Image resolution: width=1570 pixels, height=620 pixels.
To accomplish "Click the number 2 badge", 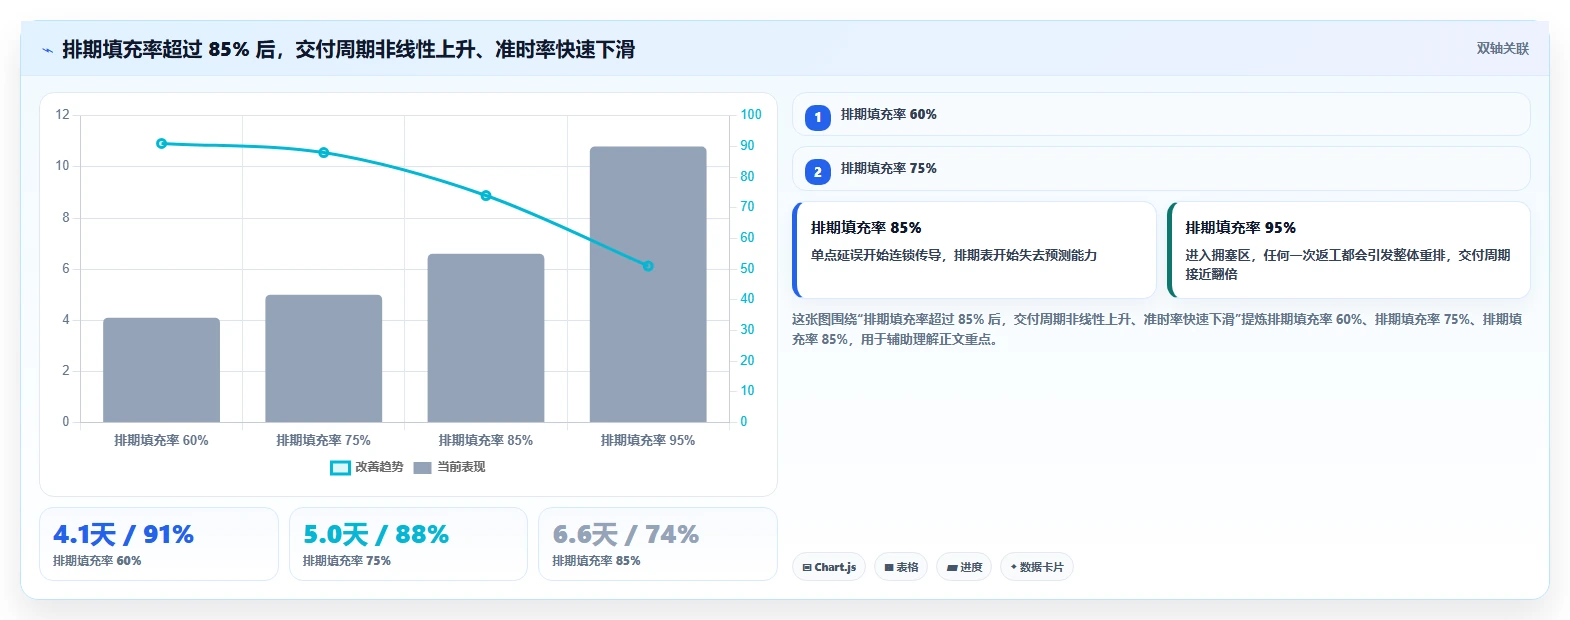I will click(817, 172).
